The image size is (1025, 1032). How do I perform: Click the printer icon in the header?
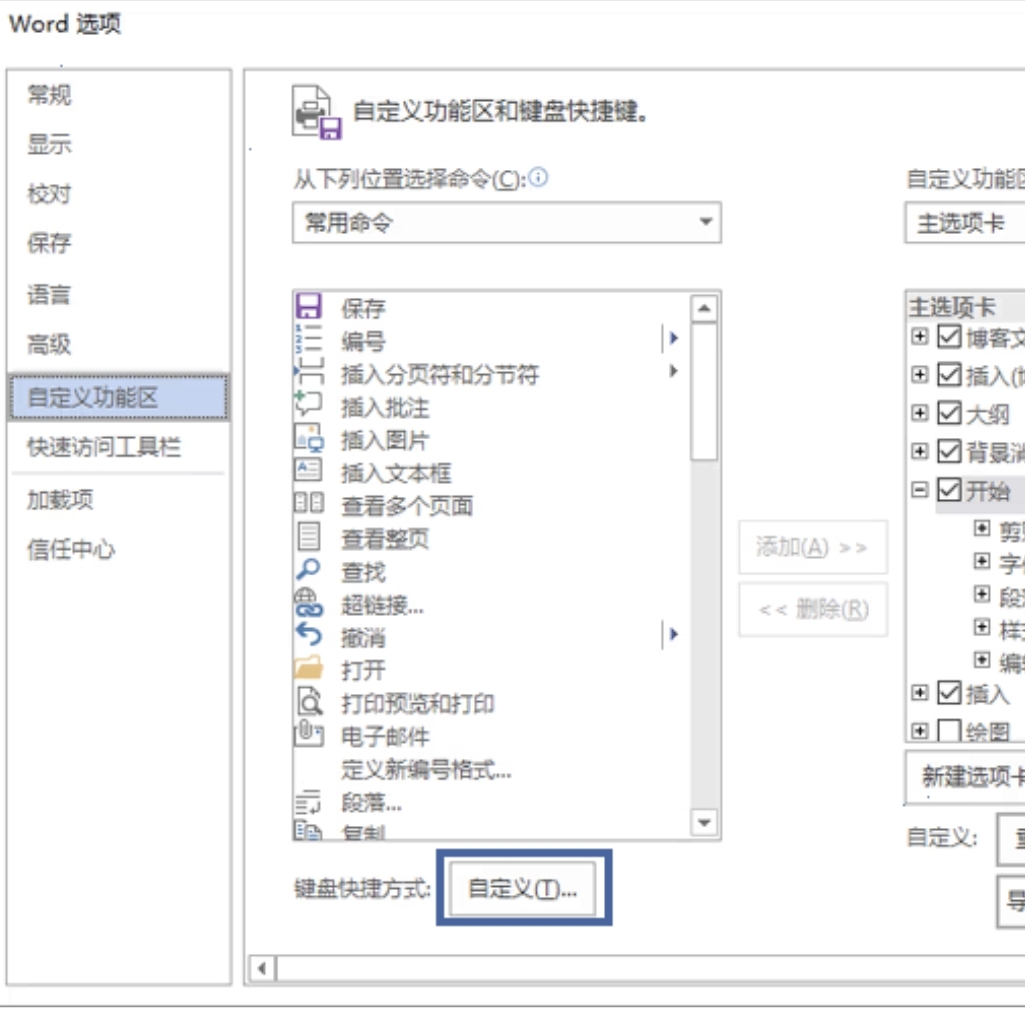point(317,112)
